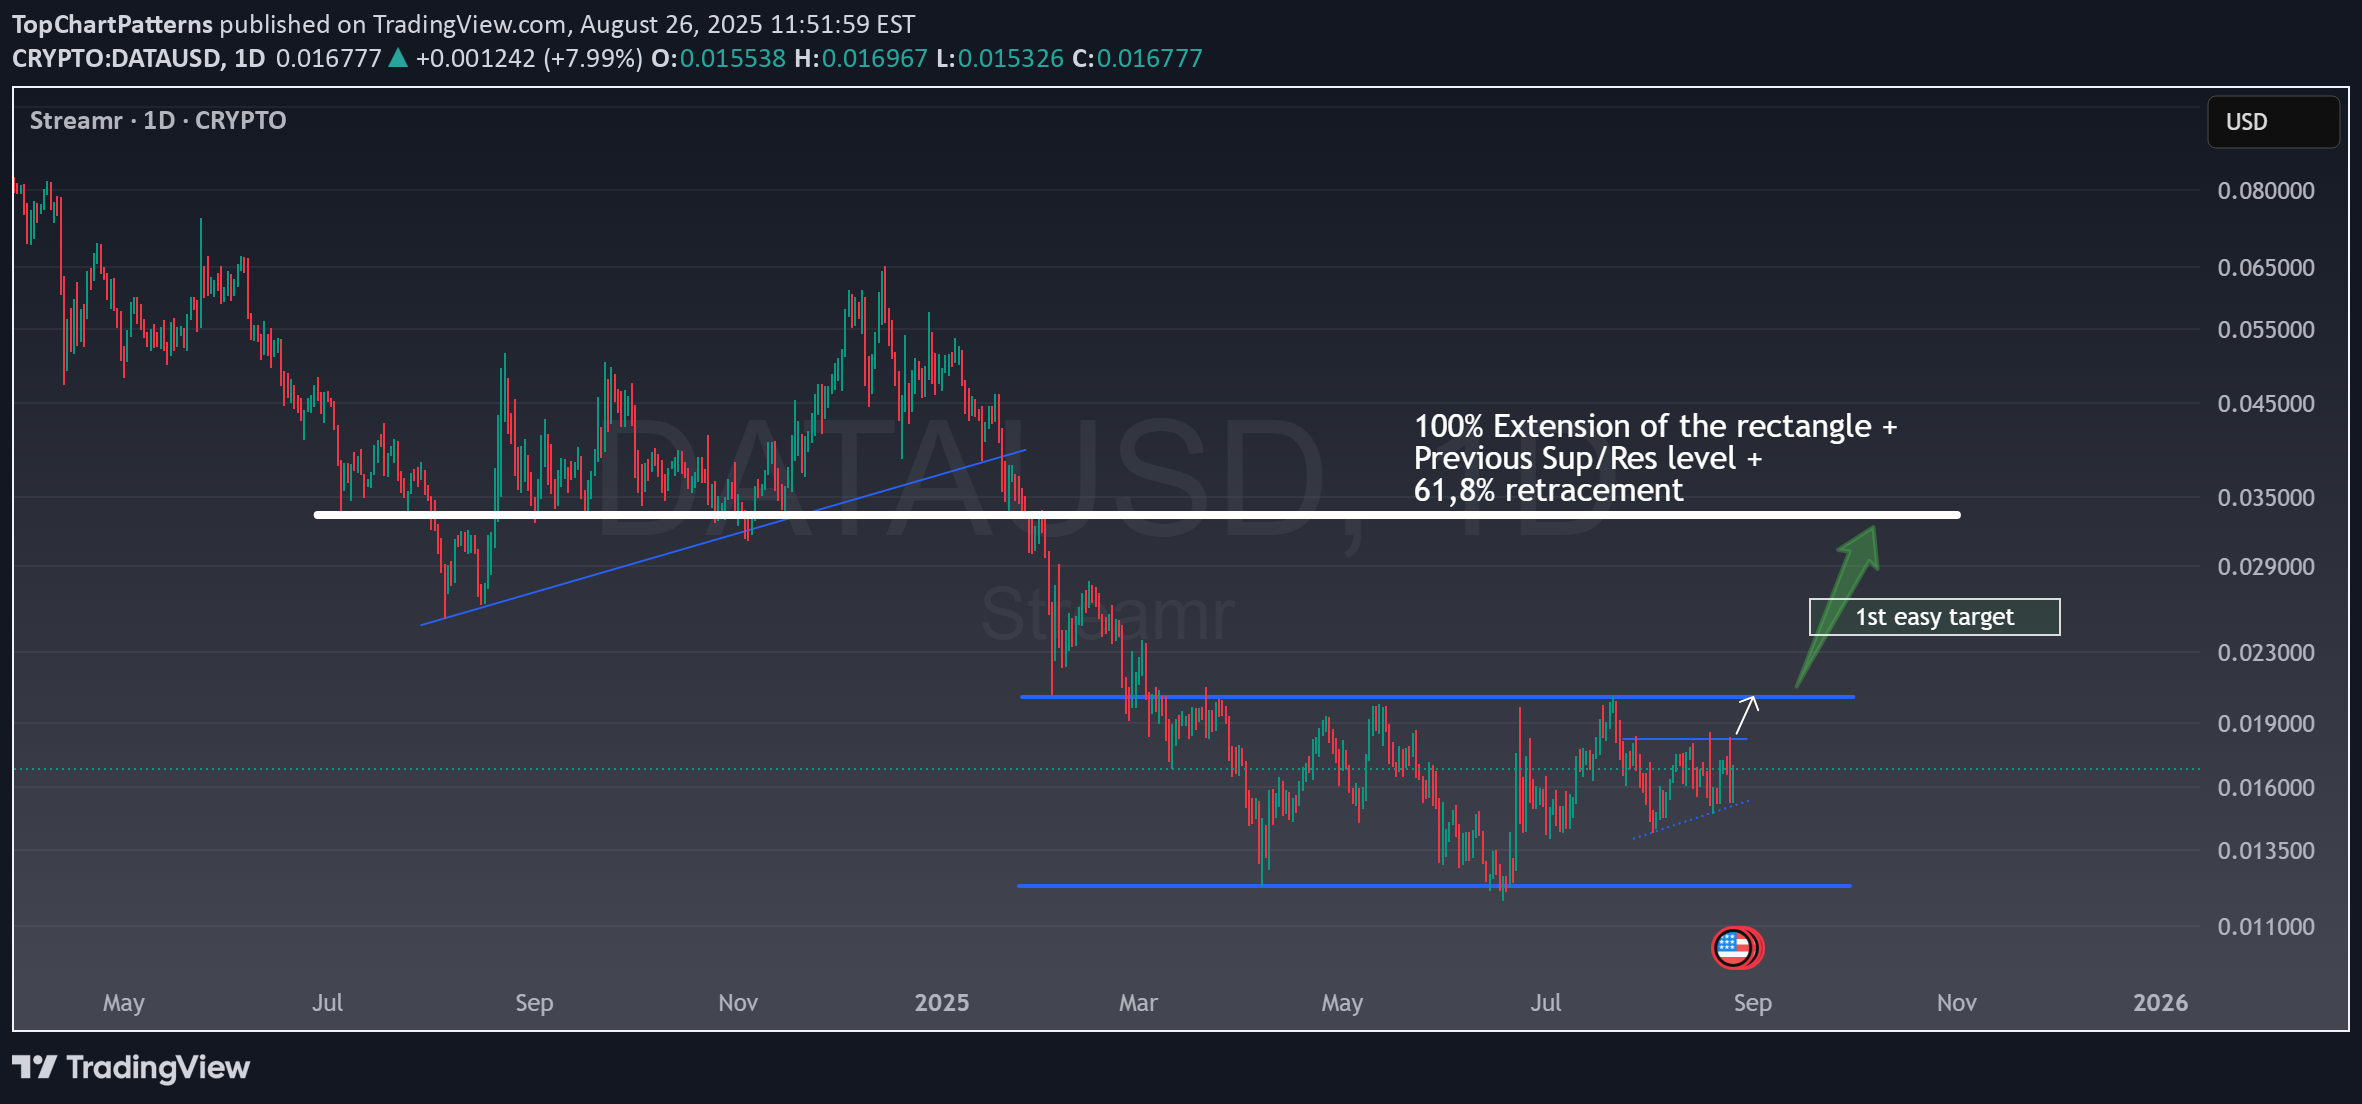The image size is (2362, 1104).
Task: Click the CRYPTO:DATAUSD, 1D symbol header
Action: pos(139,58)
